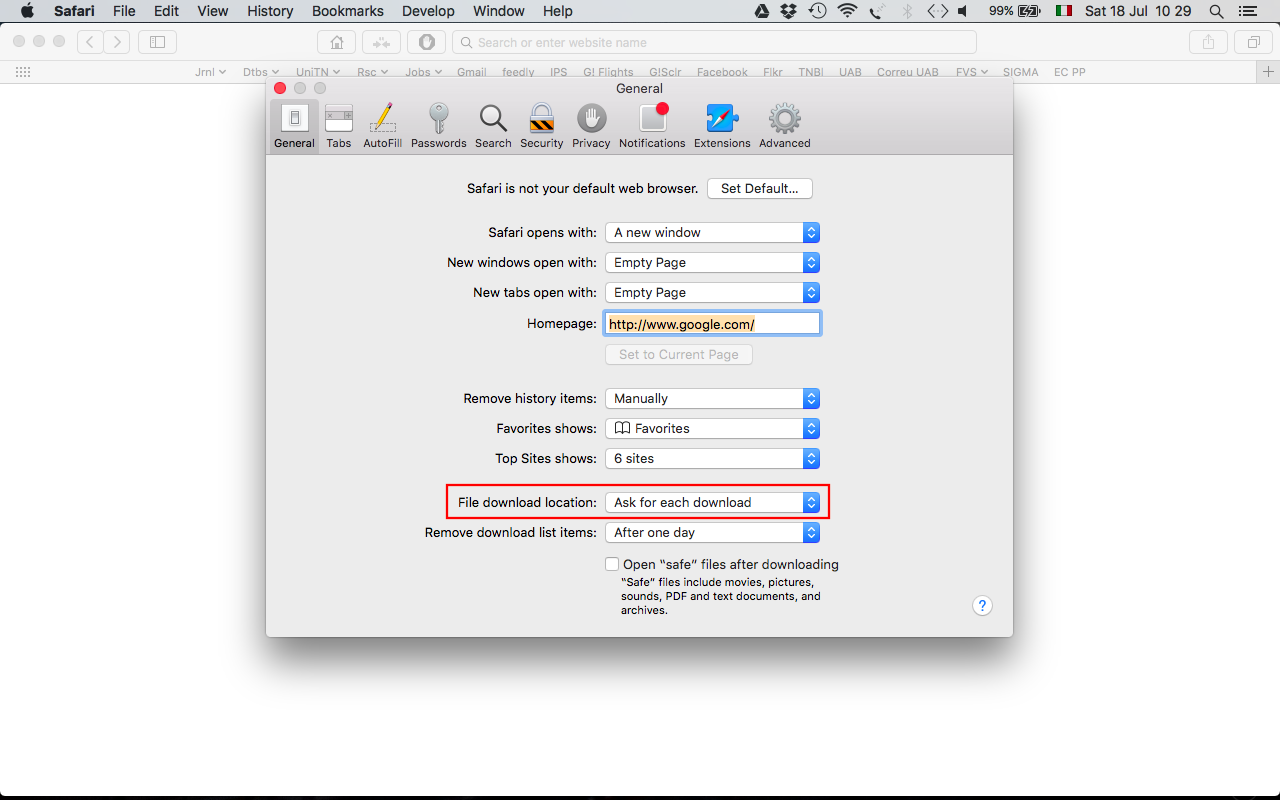The width and height of the screenshot is (1280, 800).
Task: Expand the FVS bookmarks folder
Action: pyautogui.click(x=971, y=72)
